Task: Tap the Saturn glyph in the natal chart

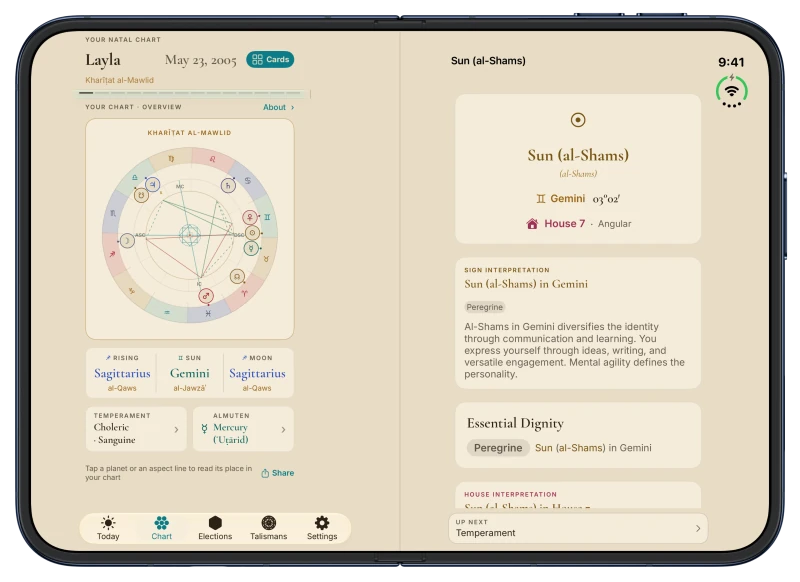Action: click(228, 186)
